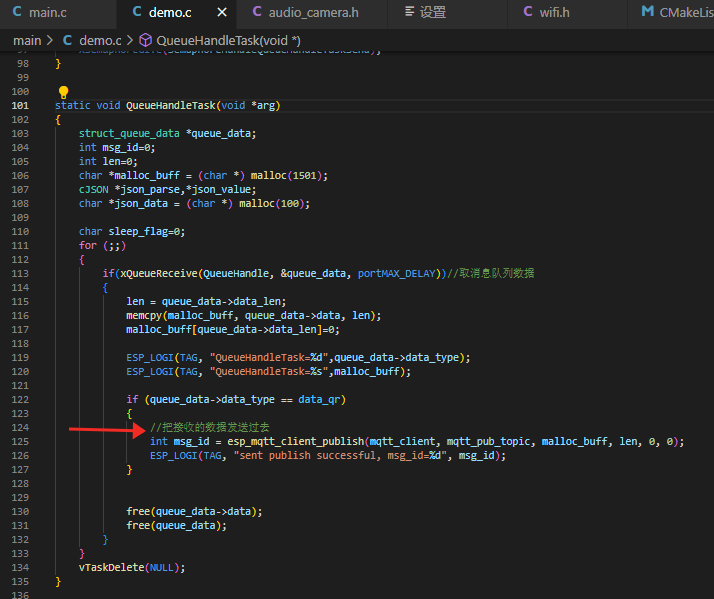Click the settings tab's list icon
This screenshot has height=599, width=714.
coord(408,12)
